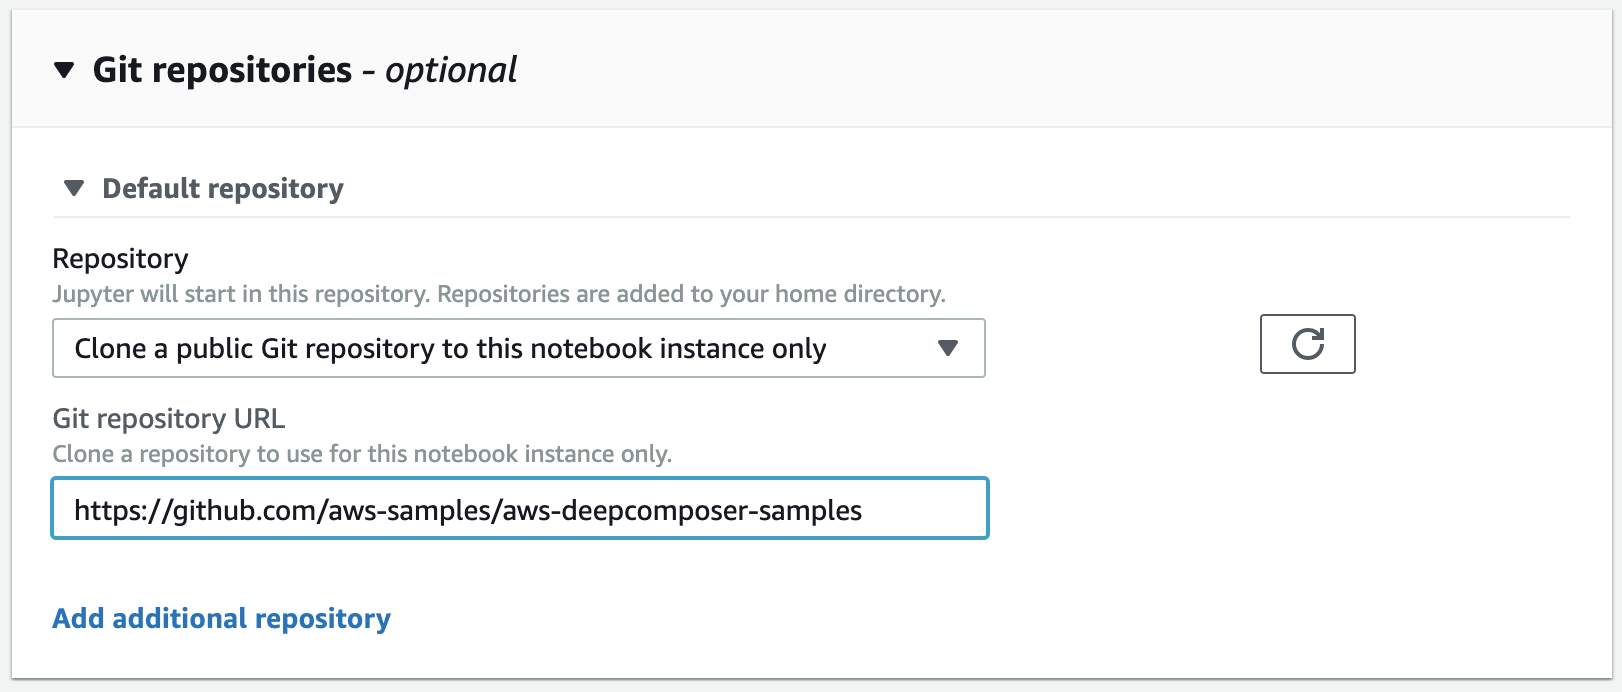Click the 'Default repository' subsection title
1622x692 pixels.
223,188
